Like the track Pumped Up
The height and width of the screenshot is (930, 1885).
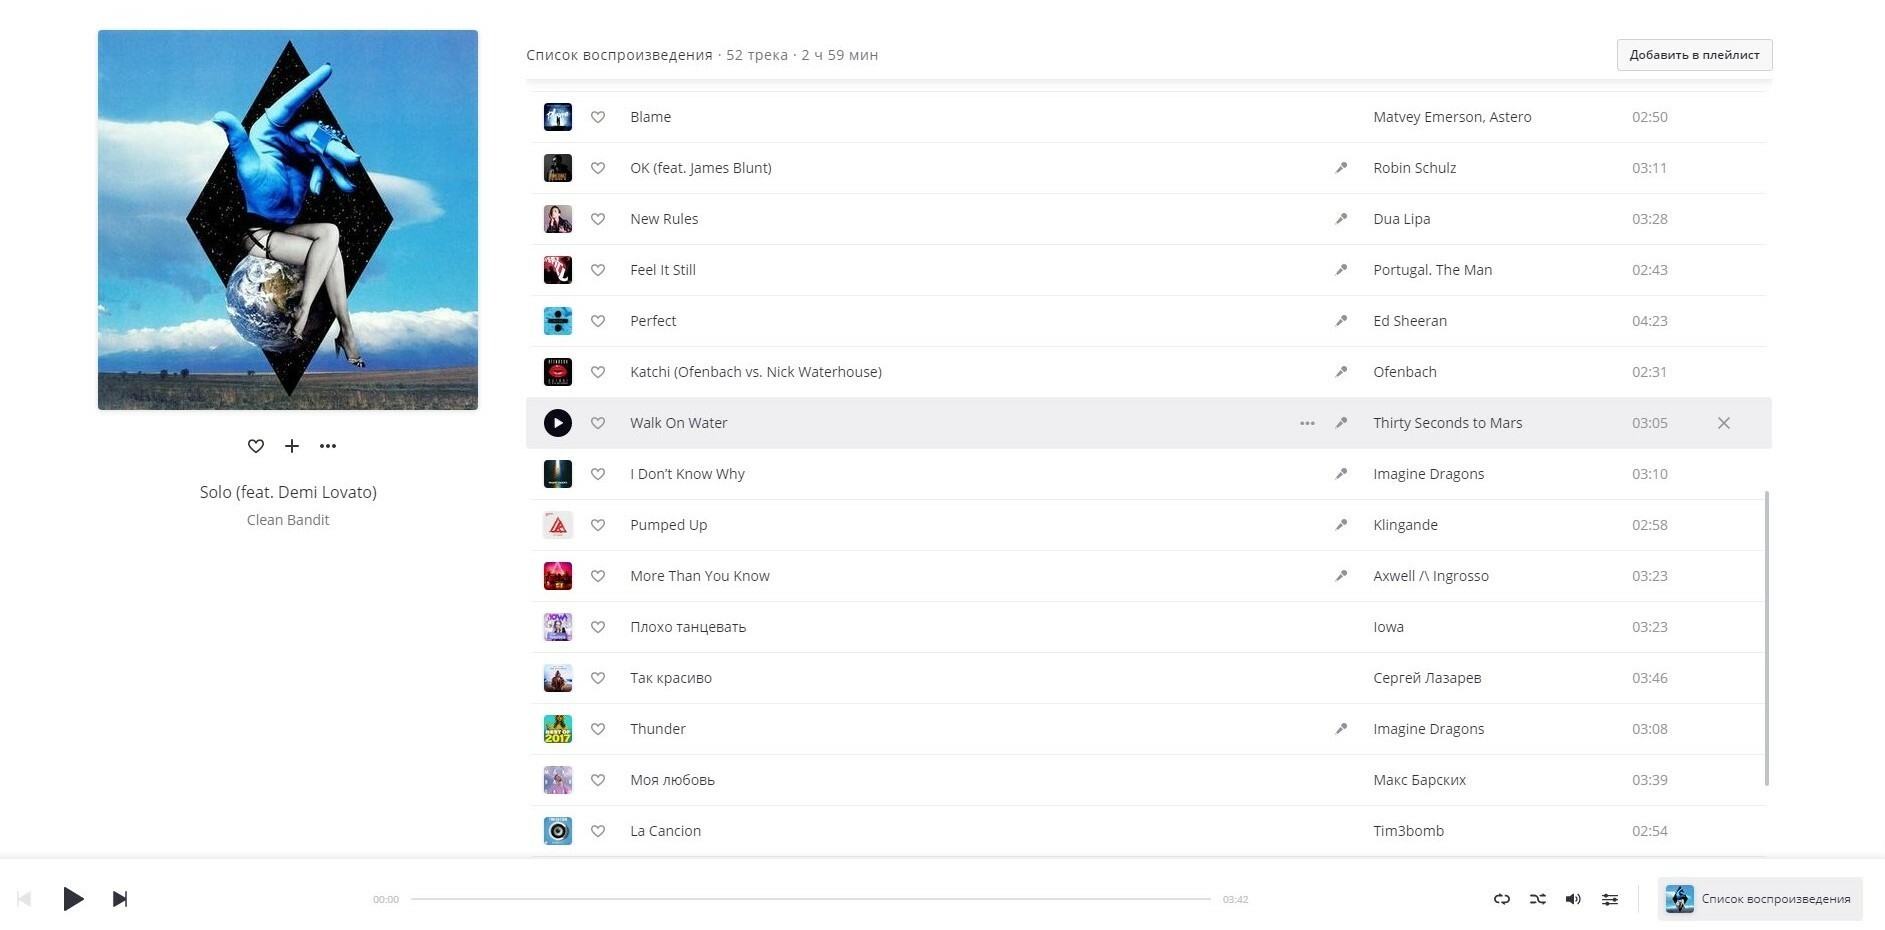tap(598, 525)
